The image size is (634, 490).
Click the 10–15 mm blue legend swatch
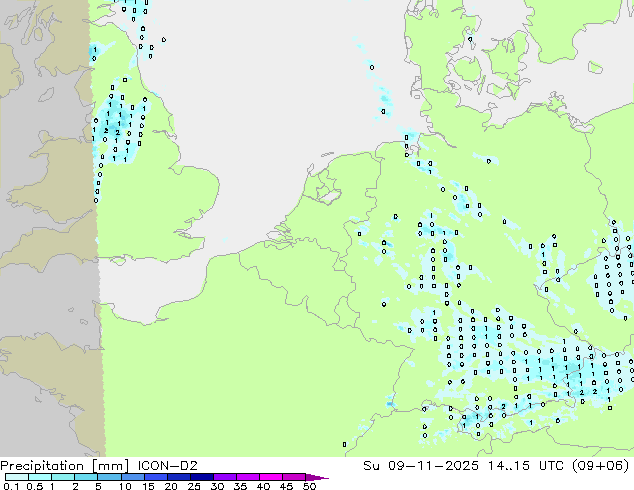(133, 477)
